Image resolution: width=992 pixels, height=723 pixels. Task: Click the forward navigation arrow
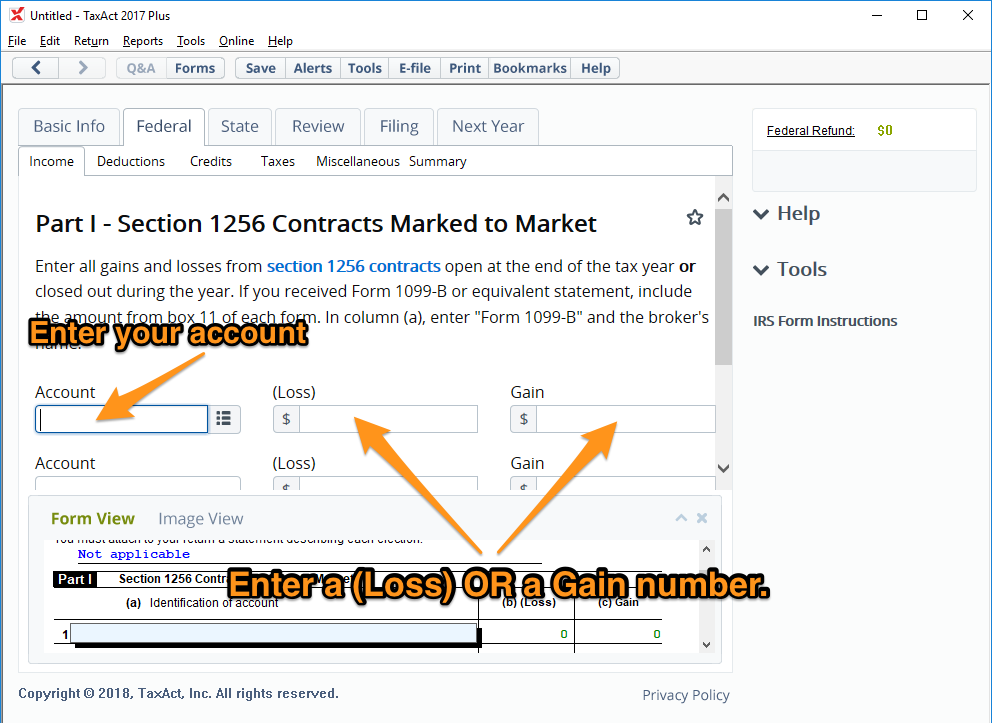[x=83, y=68]
